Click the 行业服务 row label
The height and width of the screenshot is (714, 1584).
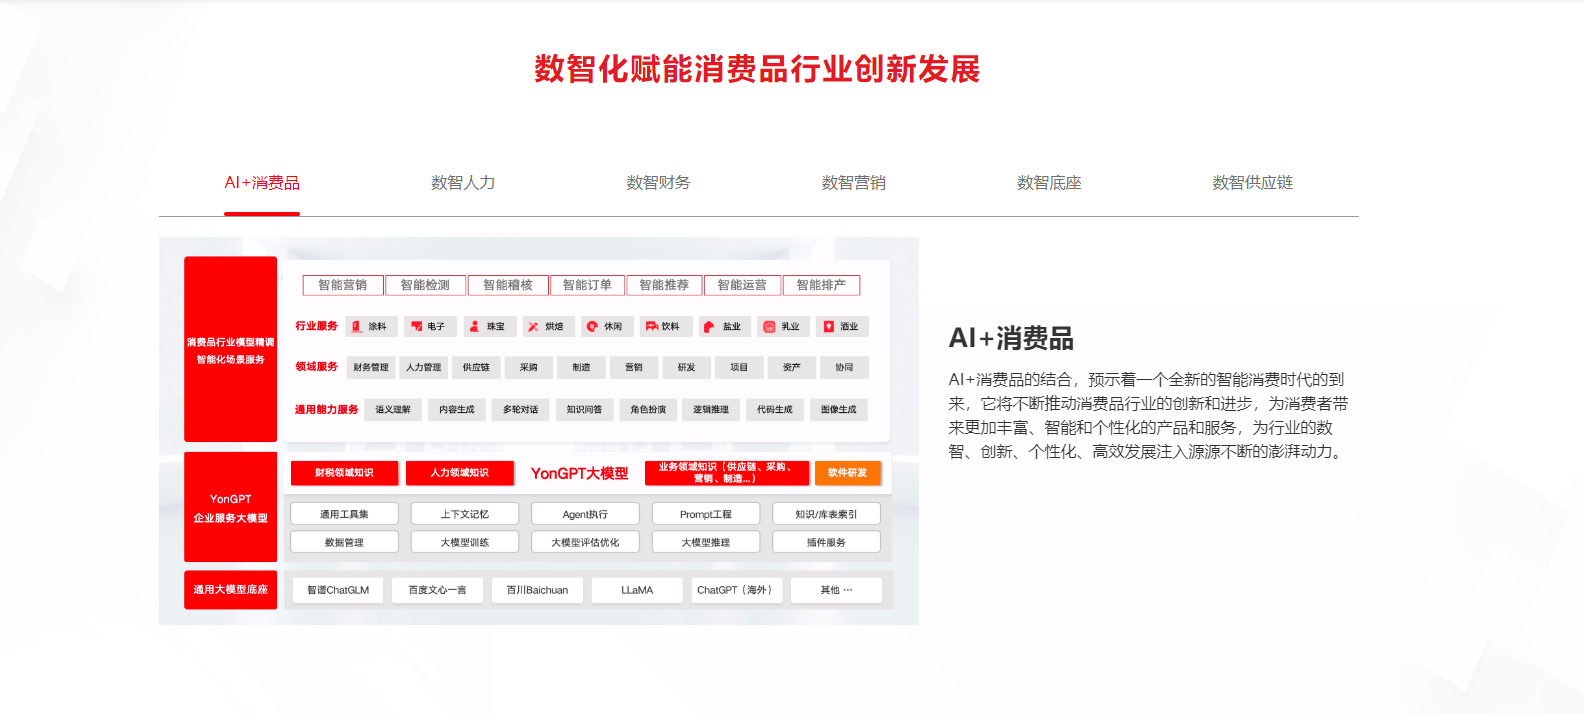pos(317,326)
